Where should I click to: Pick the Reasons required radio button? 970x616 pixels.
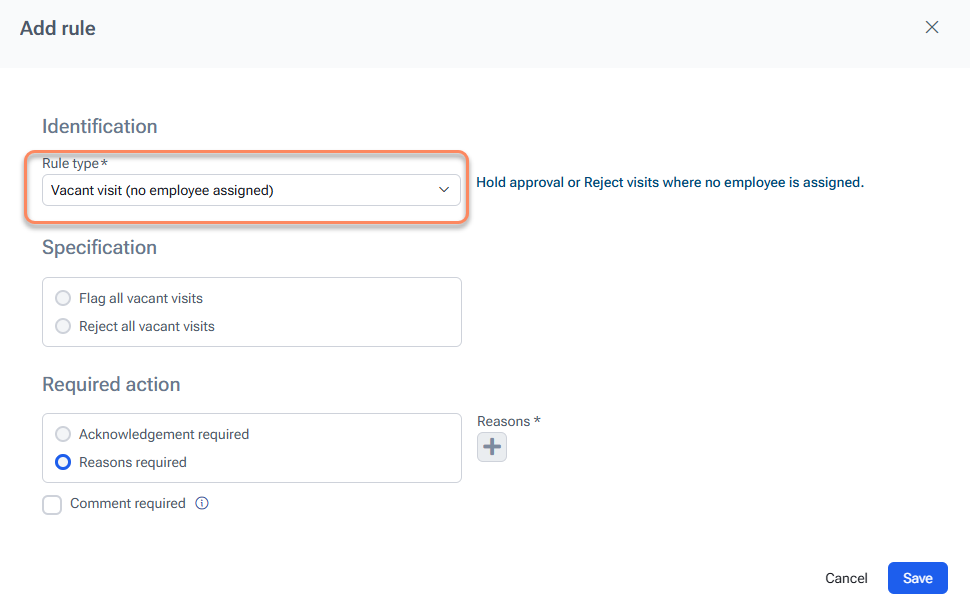[x=64, y=462]
